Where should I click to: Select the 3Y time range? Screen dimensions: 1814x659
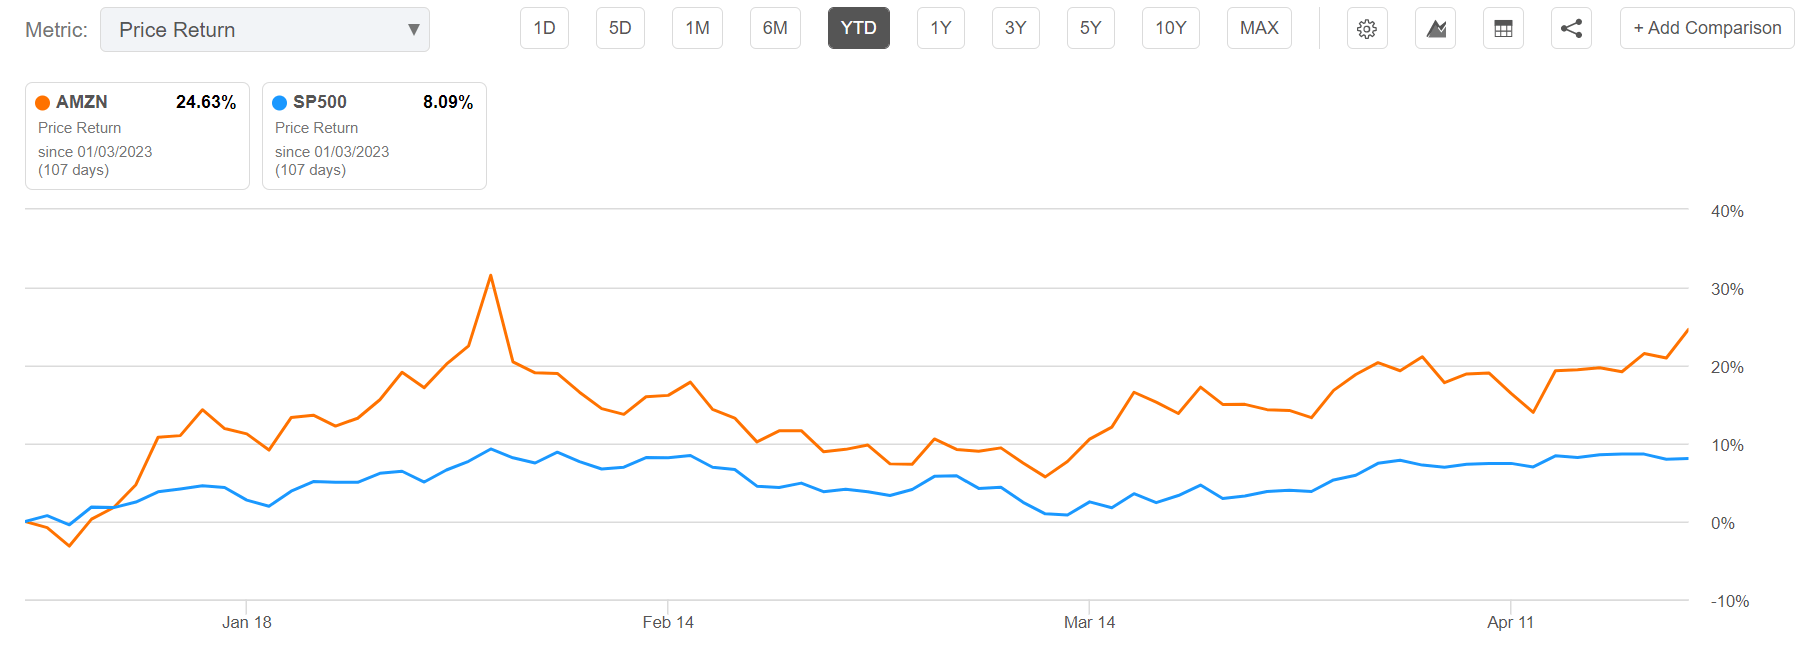[1015, 28]
